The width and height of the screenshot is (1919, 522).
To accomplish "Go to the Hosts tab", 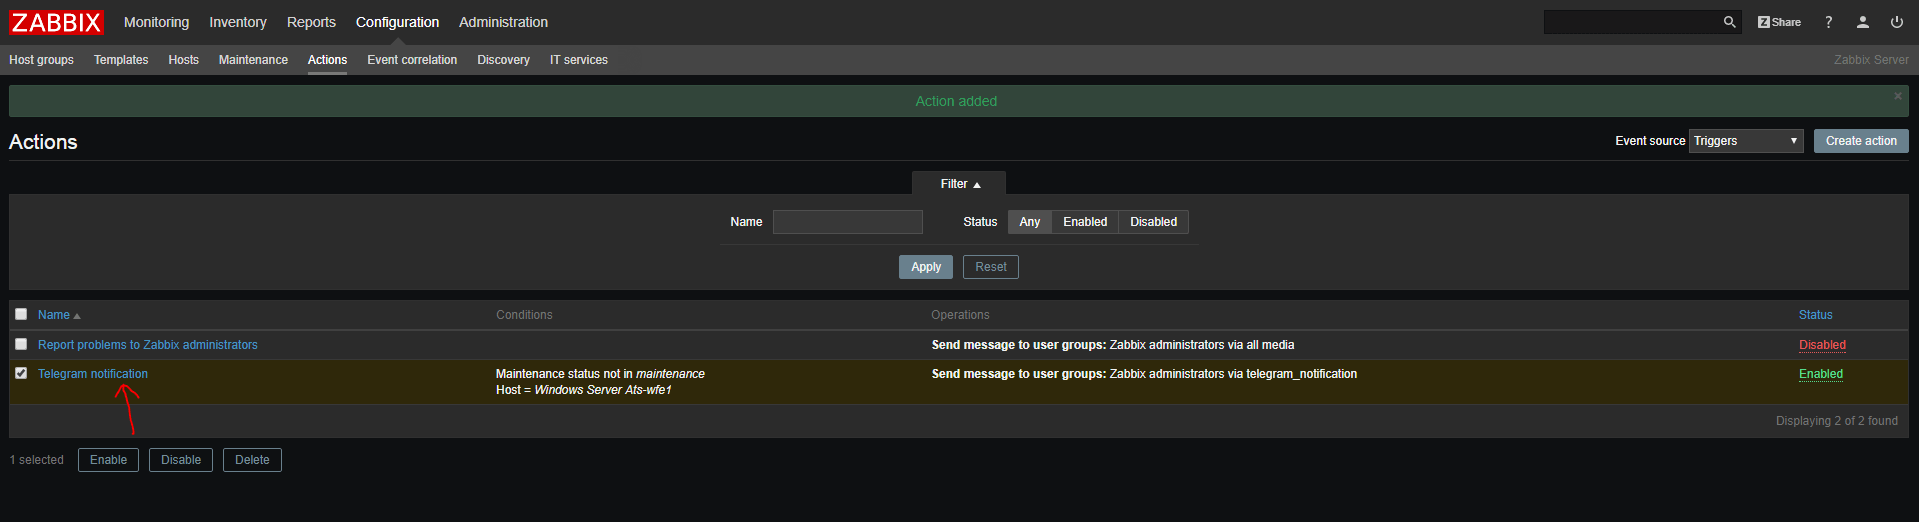I will tap(183, 60).
